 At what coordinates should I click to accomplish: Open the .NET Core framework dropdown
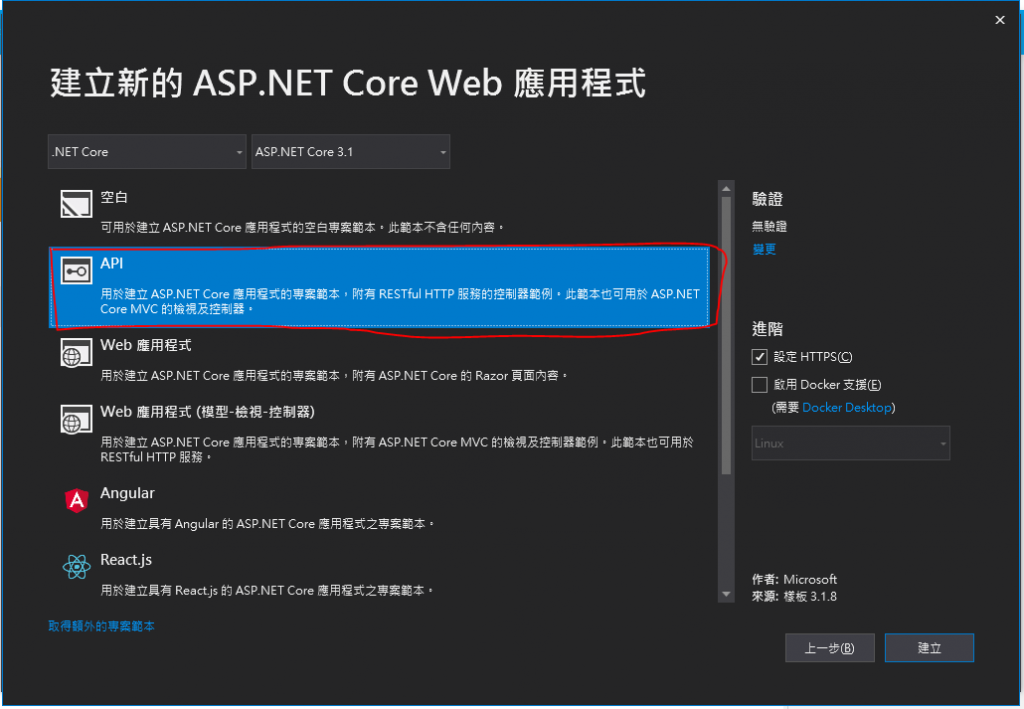[147, 151]
